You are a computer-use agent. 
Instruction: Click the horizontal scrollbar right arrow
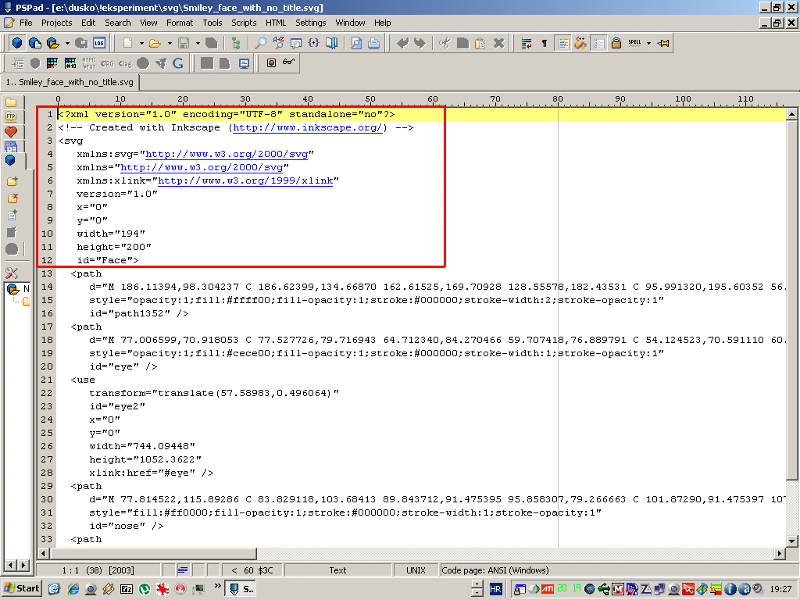click(779, 554)
